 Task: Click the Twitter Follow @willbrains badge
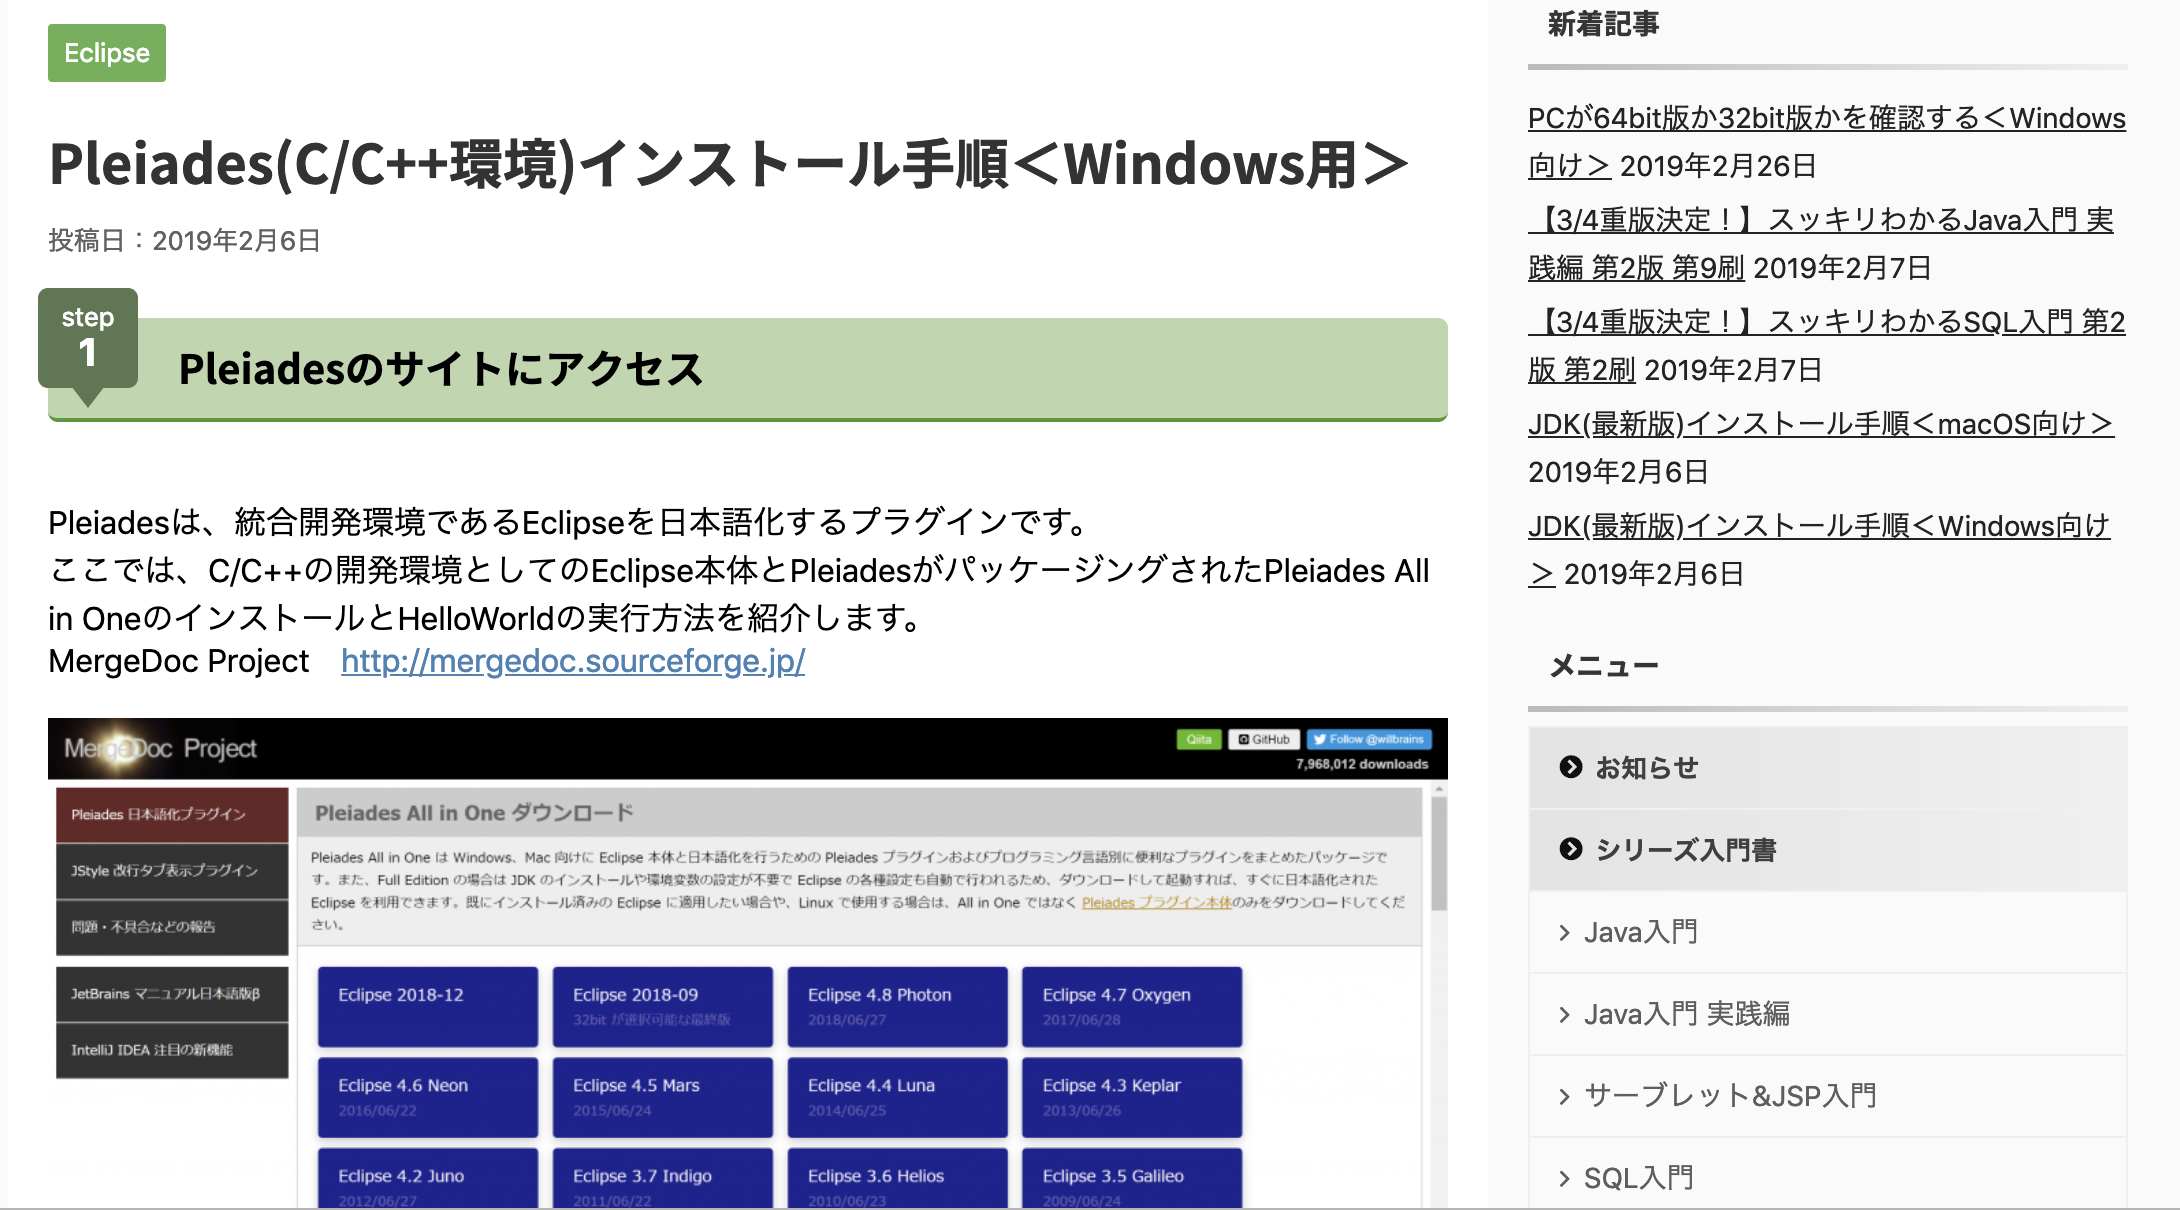pos(1369,740)
